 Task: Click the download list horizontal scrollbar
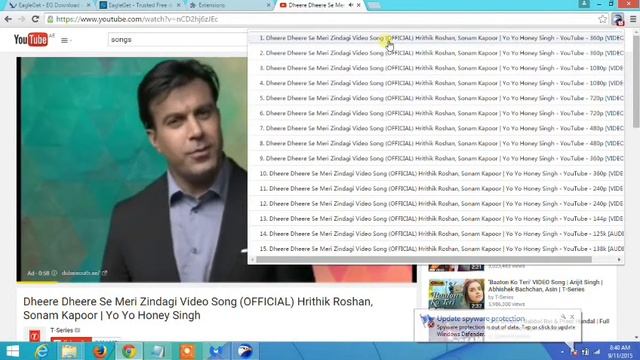tap(424, 260)
